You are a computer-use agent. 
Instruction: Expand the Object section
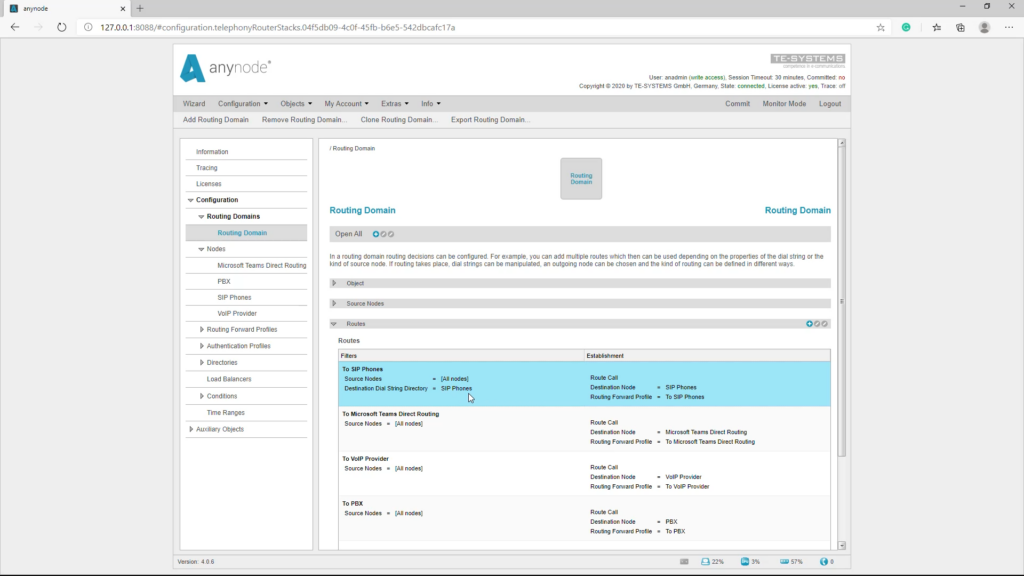pyautogui.click(x=334, y=283)
